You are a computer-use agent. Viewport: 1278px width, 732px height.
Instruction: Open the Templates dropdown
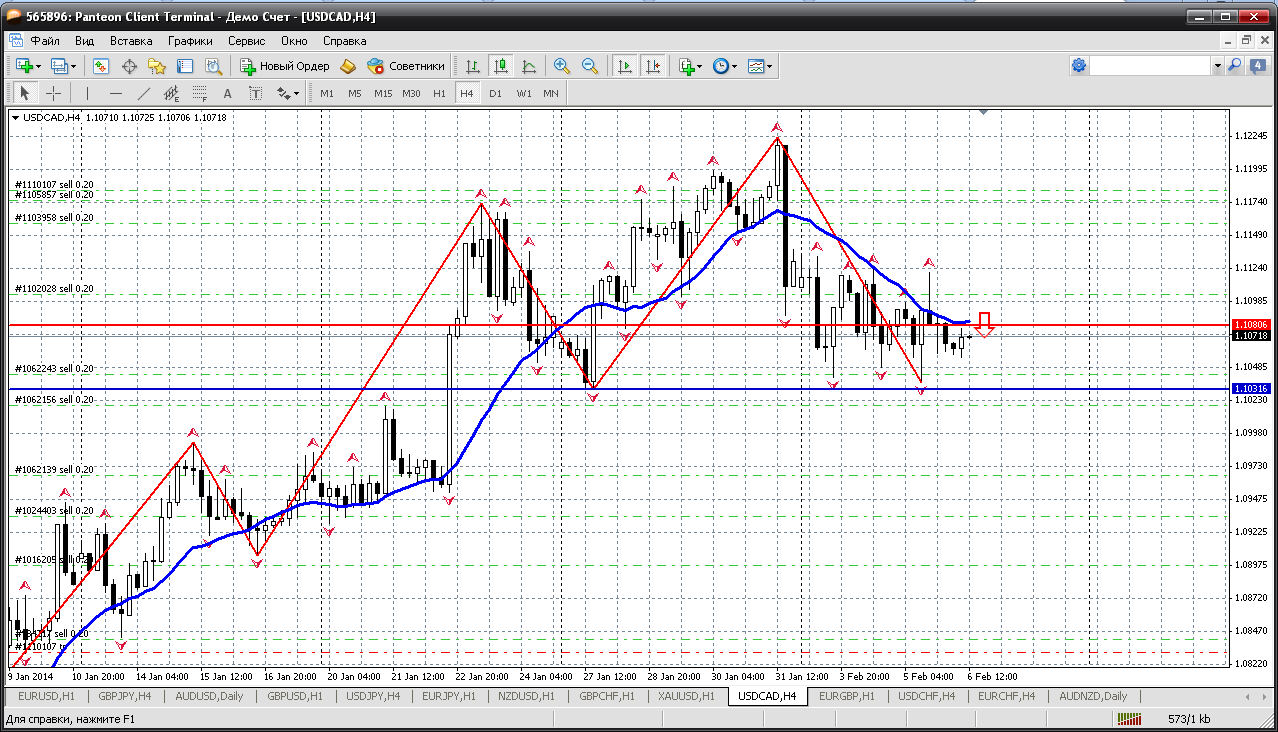pyautogui.click(x=760, y=66)
